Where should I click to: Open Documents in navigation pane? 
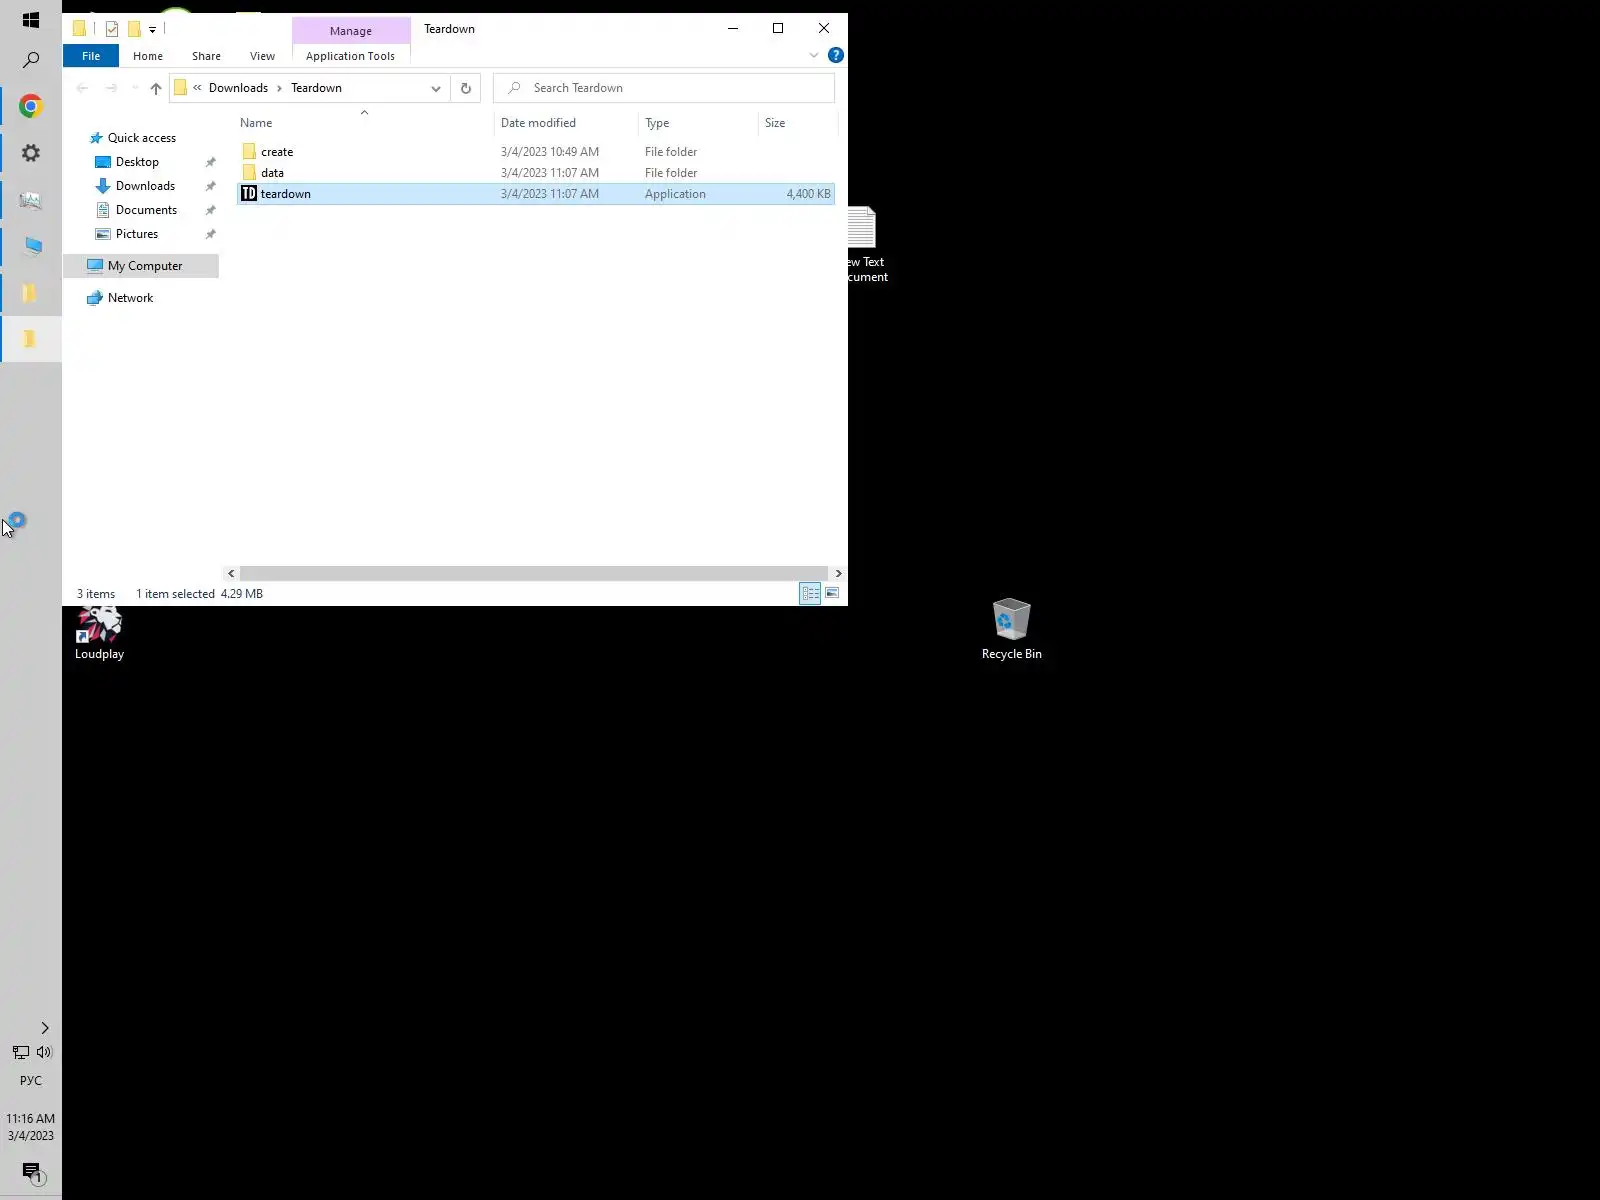pos(146,210)
